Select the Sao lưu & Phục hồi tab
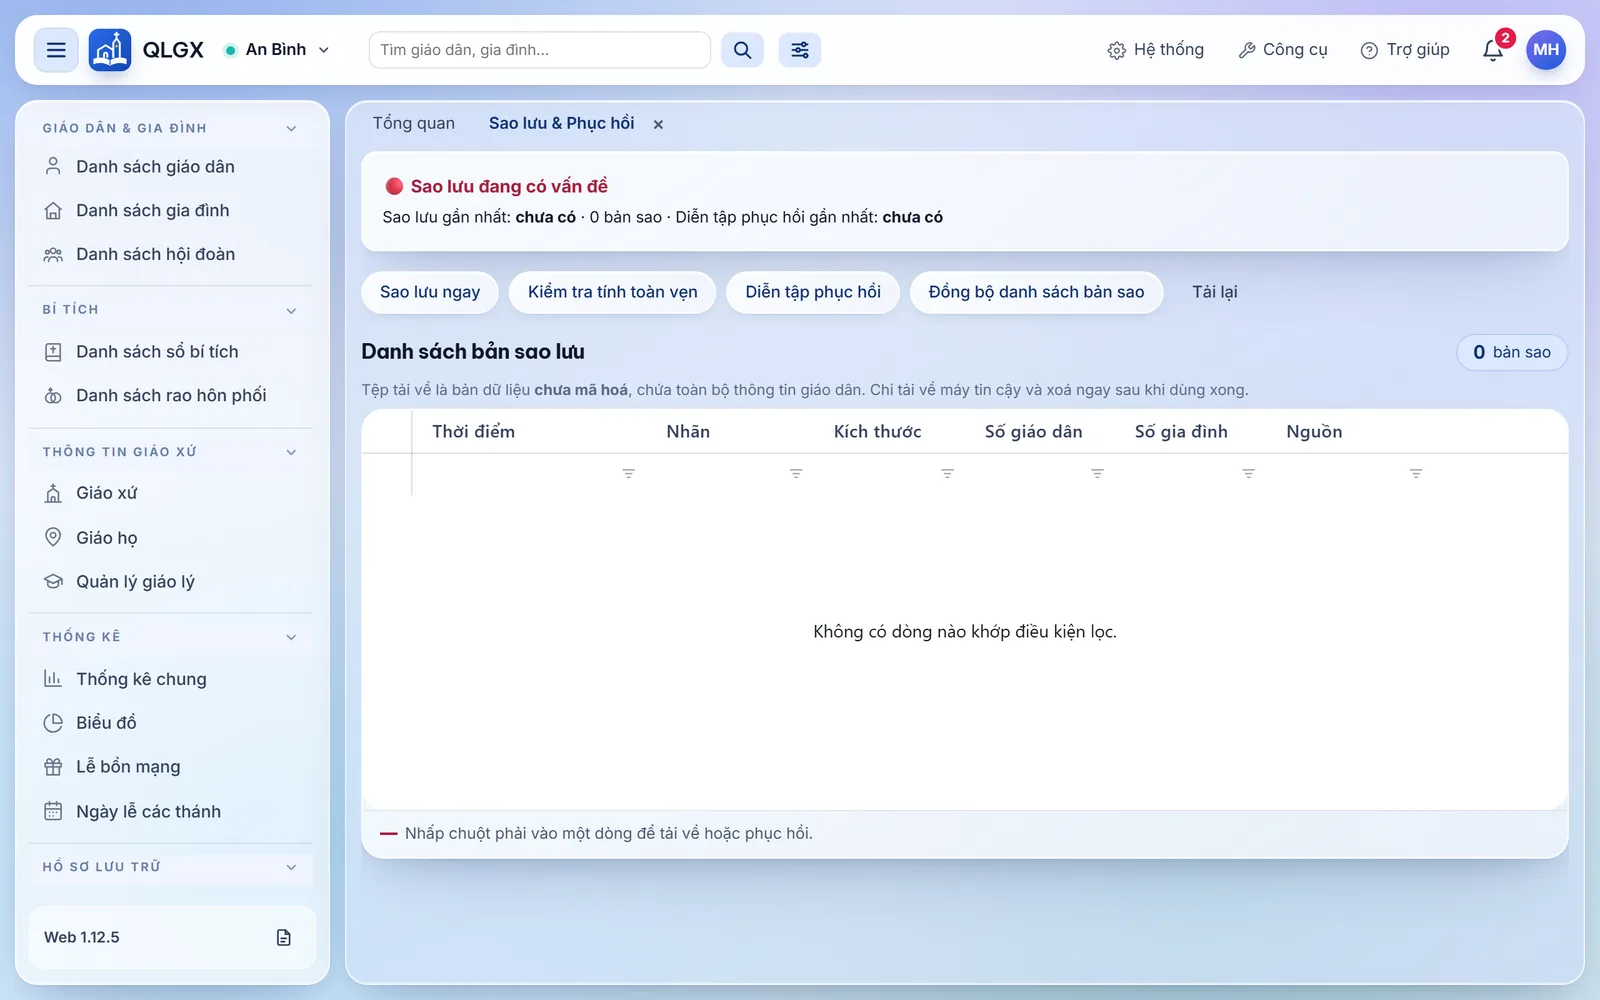 561,123
